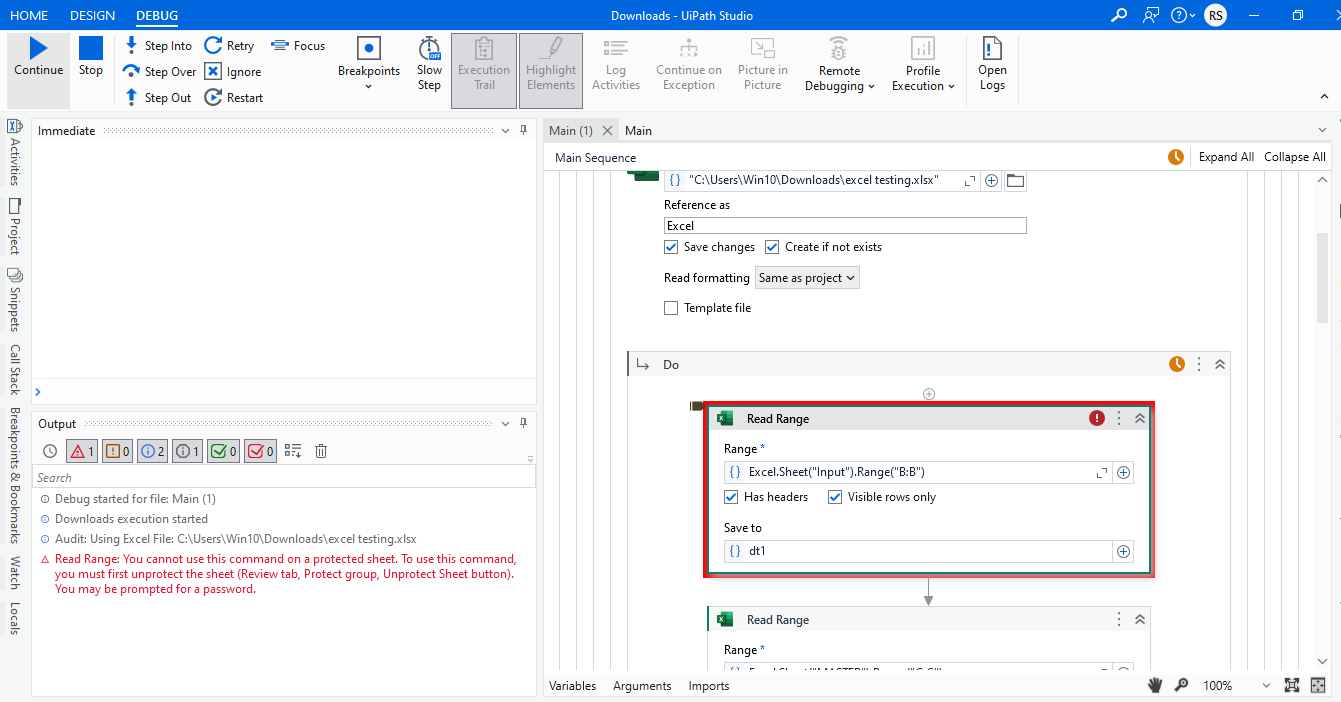Close the Main (1) tab
The width and height of the screenshot is (1341, 702).
click(607, 131)
